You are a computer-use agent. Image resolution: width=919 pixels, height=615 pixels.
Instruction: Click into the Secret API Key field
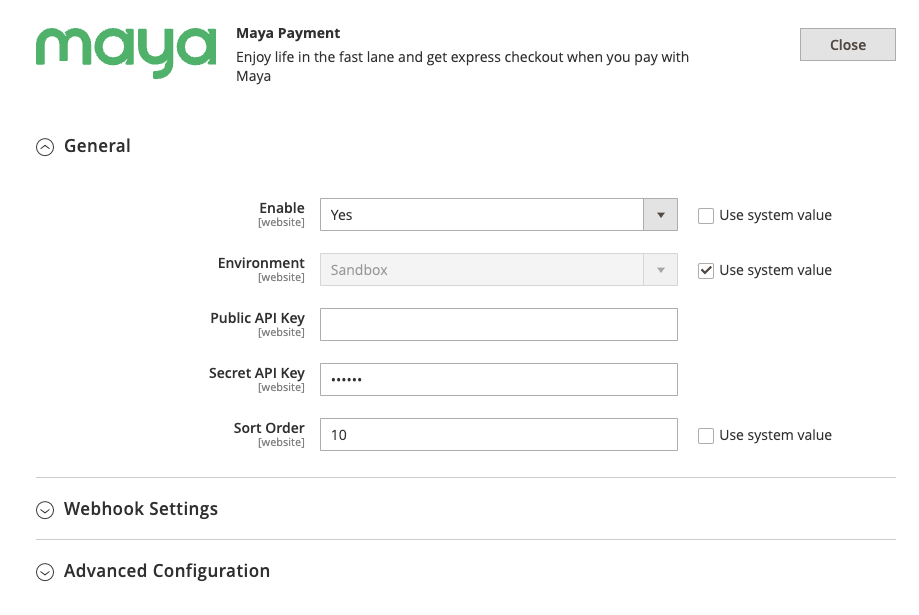(498, 380)
